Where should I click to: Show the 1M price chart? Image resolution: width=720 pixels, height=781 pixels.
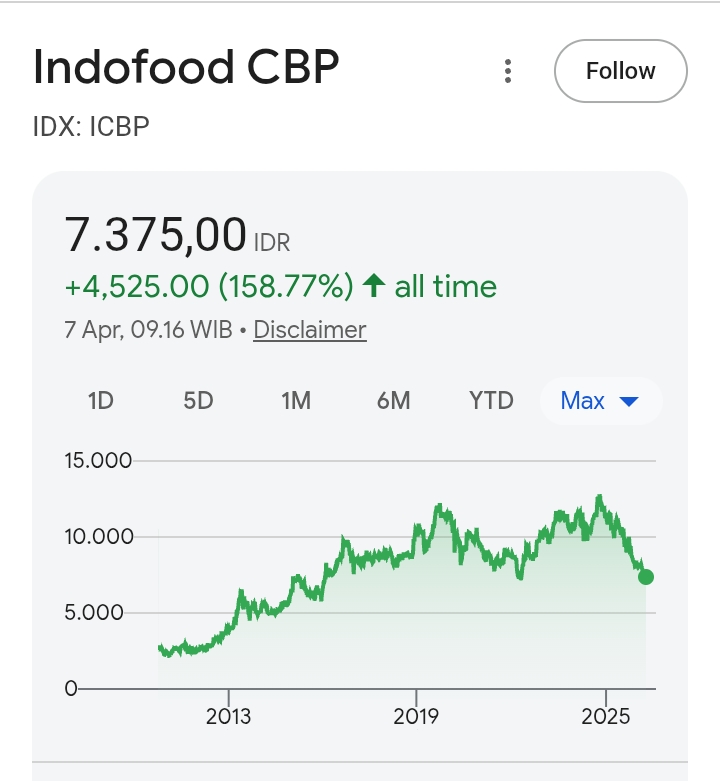(x=296, y=401)
